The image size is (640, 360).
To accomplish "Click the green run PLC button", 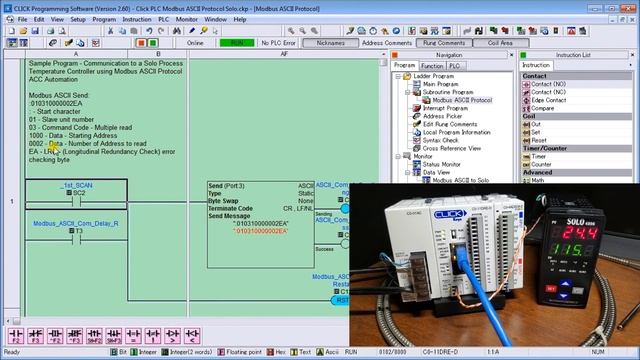I will (x=153, y=43).
